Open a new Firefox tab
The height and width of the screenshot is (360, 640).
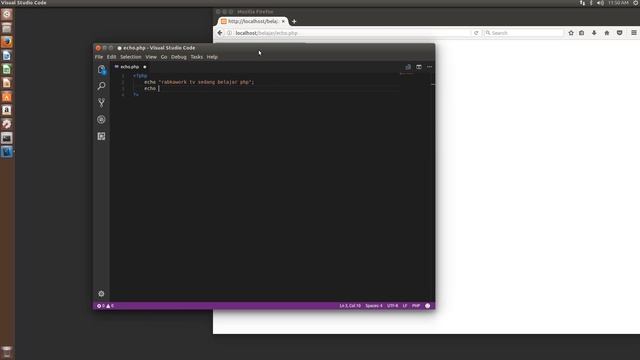[294, 21]
